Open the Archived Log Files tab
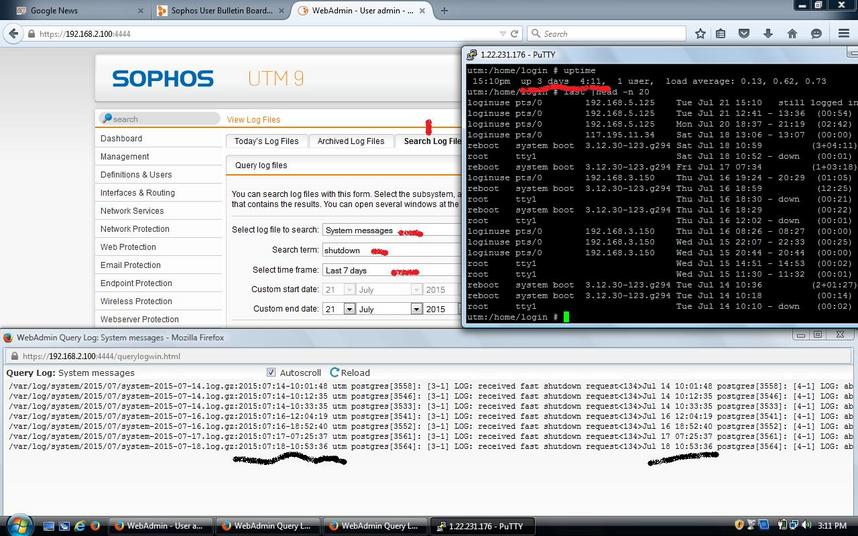This screenshot has width=858, height=536. (351, 141)
